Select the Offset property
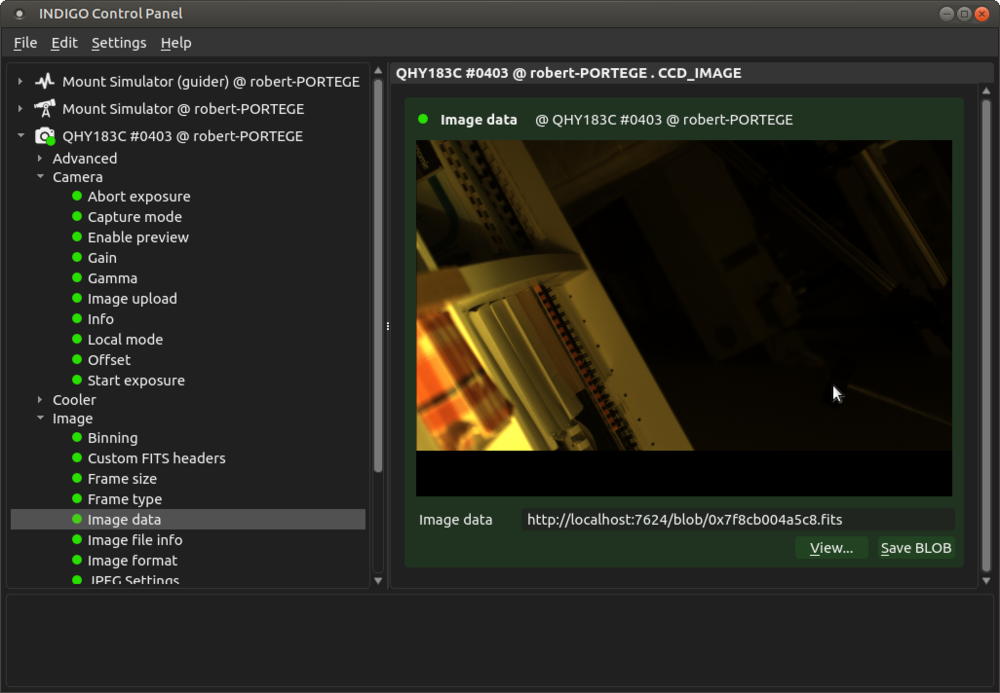1000x693 pixels. (109, 360)
